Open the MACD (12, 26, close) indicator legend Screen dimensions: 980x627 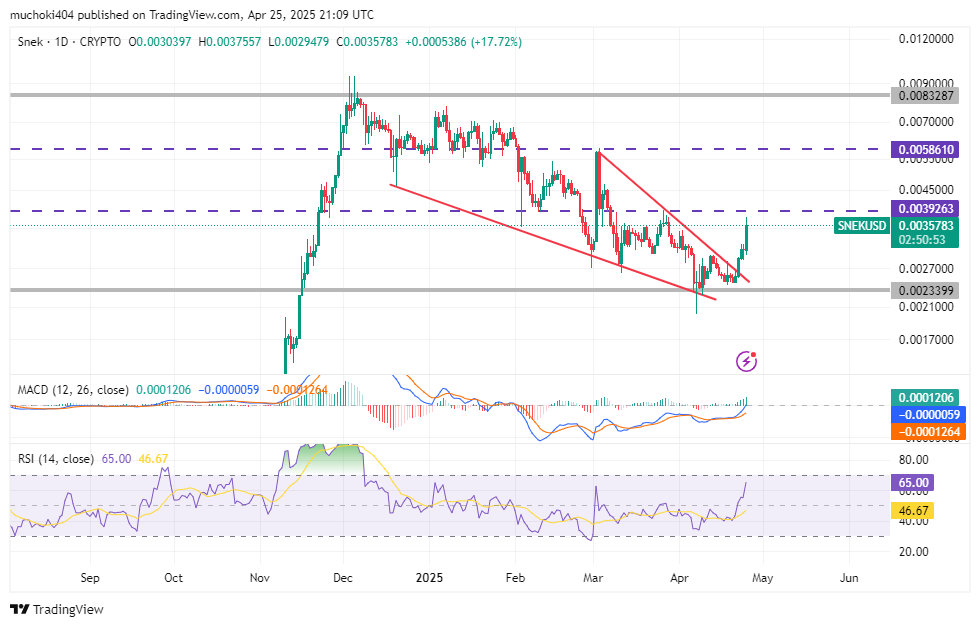point(70,388)
